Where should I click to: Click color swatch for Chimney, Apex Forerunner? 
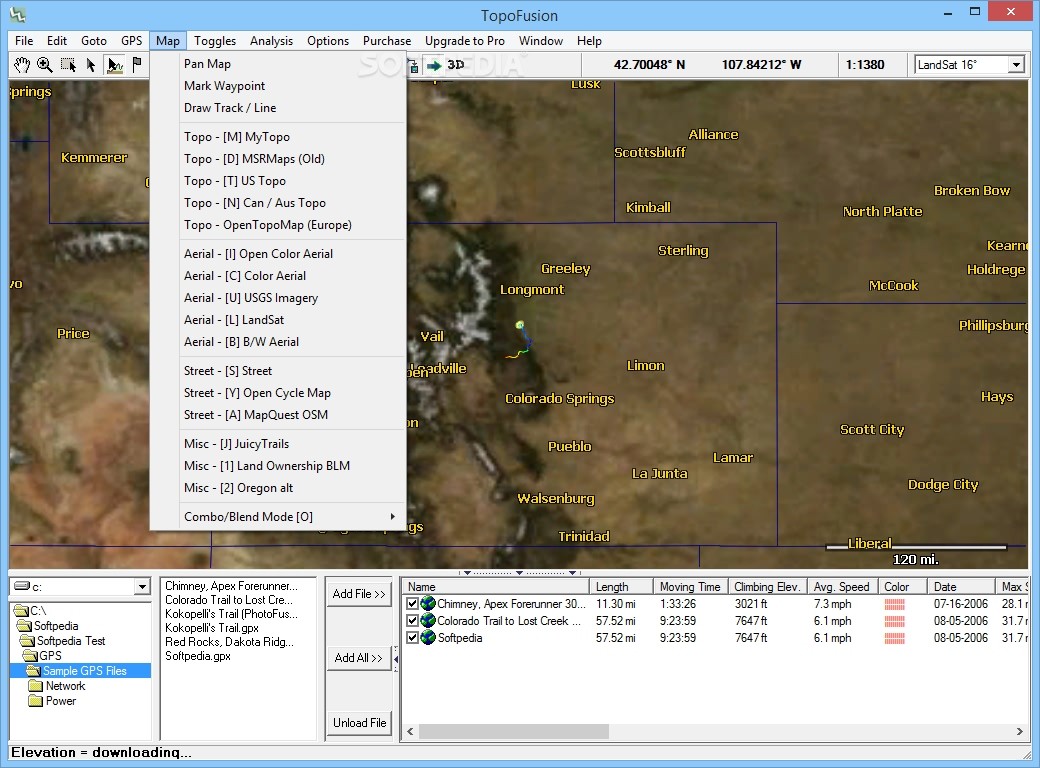pyautogui.click(x=895, y=604)
